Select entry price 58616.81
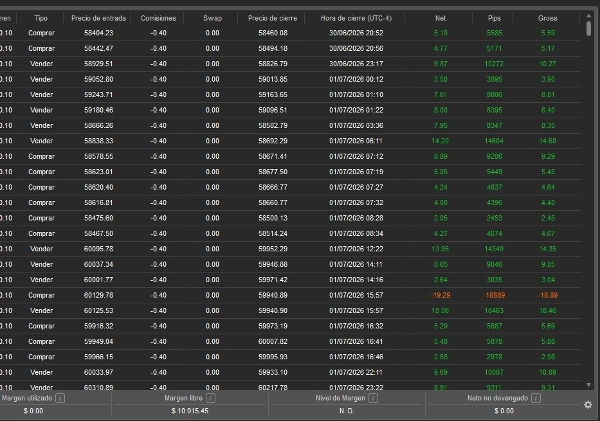The image size is (600, 421). pyautogui.click(x=99, y=203)
